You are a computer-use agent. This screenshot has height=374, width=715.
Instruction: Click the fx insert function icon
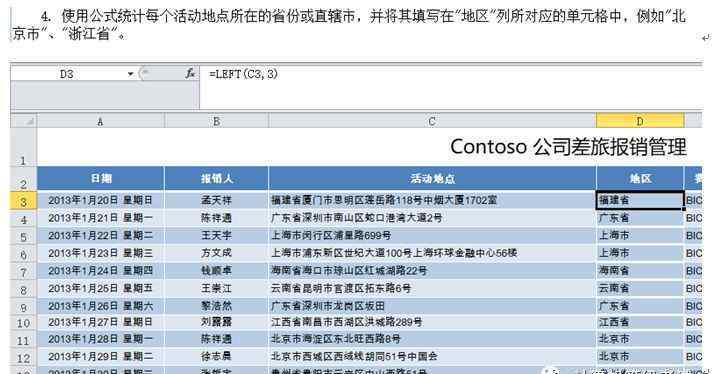coord(190,73)
